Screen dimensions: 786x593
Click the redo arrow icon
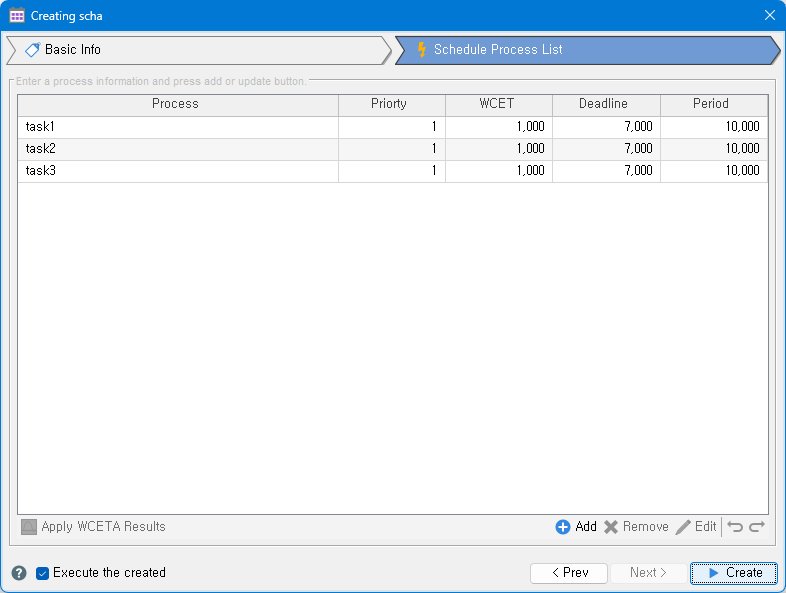(x=757, y=527)
